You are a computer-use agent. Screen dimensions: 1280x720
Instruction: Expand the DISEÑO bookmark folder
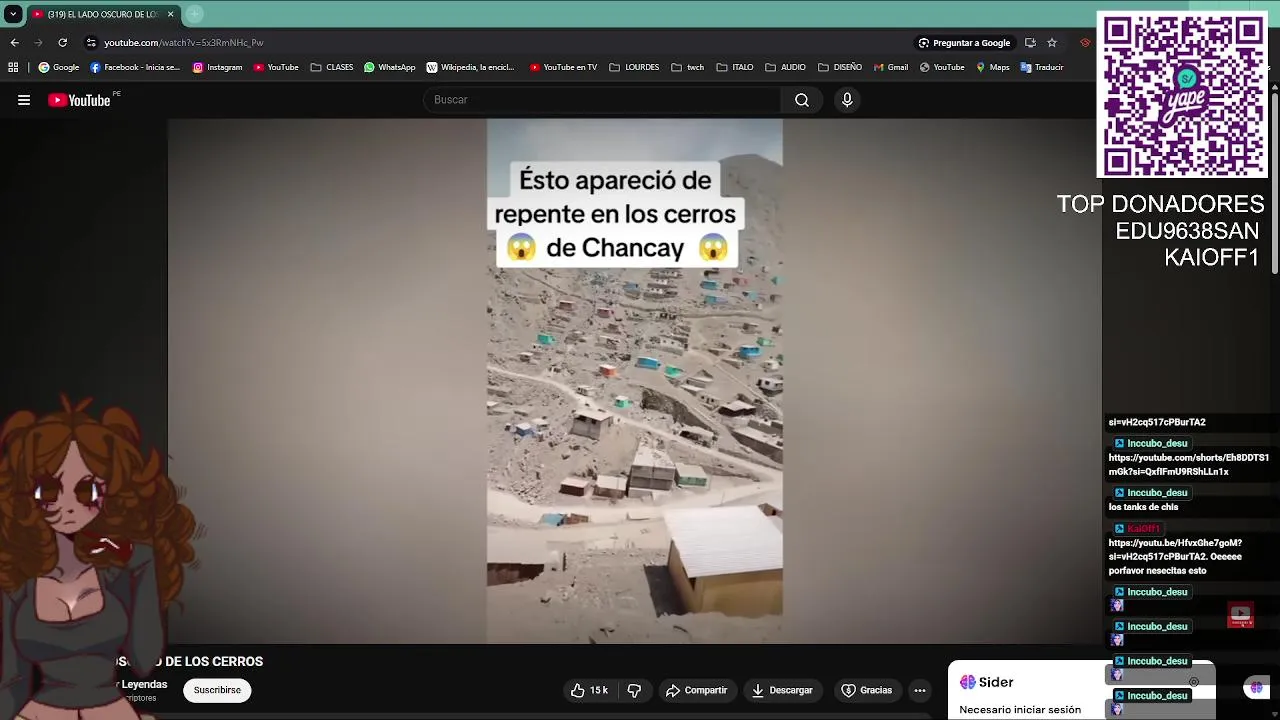click(840, 67)
